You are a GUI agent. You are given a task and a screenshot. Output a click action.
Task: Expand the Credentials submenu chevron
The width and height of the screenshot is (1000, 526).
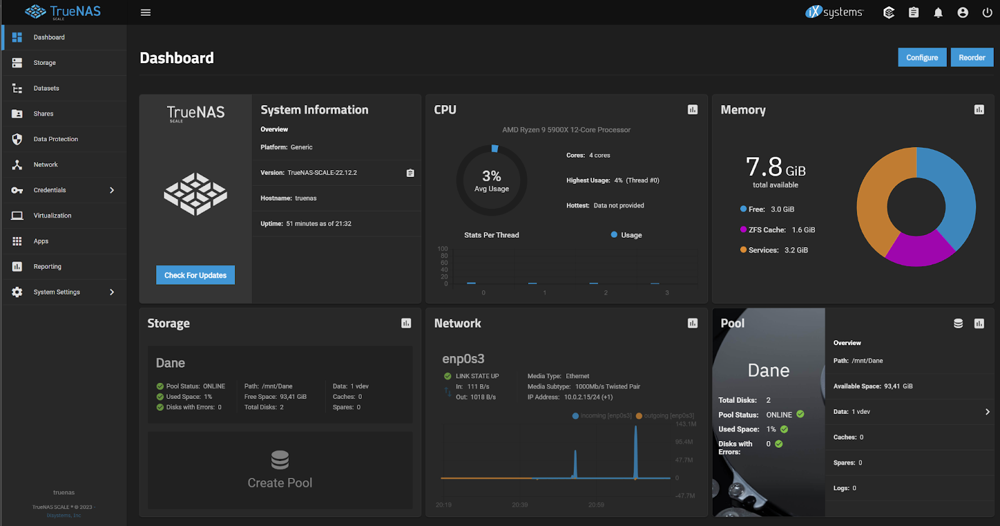(x=112, y=190)
